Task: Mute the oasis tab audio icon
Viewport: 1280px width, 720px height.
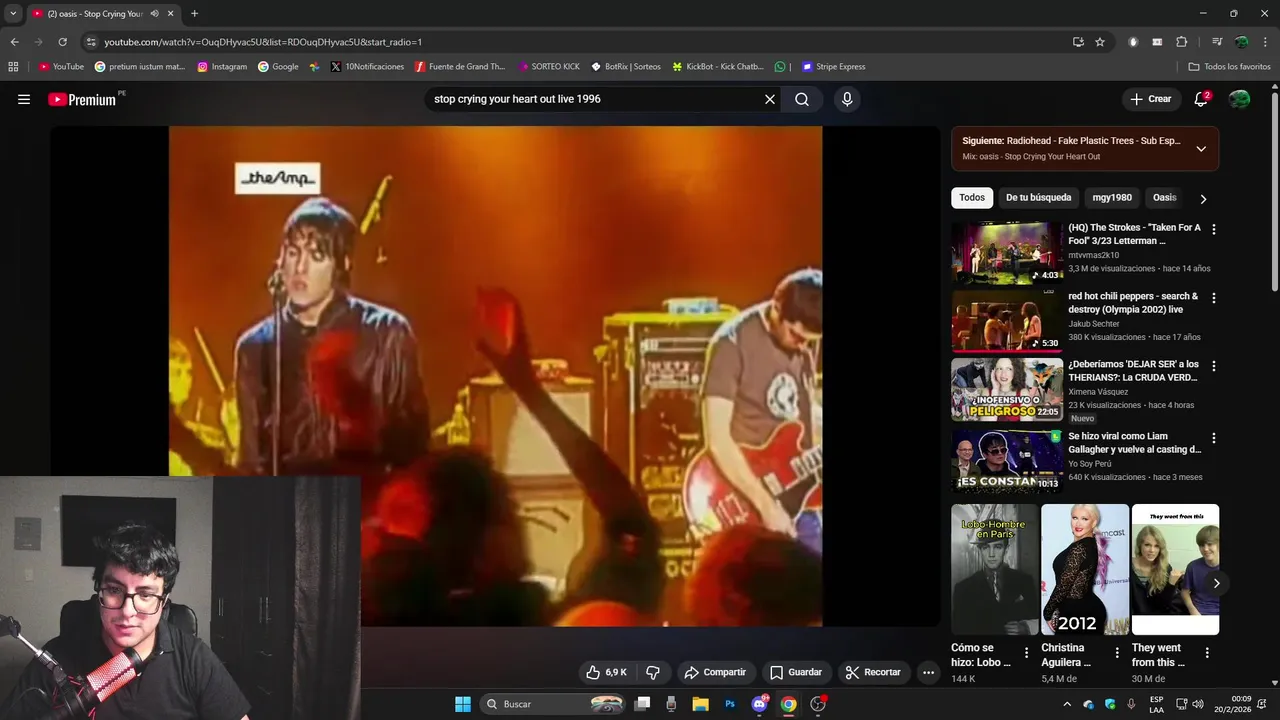Action: [154, 14]
